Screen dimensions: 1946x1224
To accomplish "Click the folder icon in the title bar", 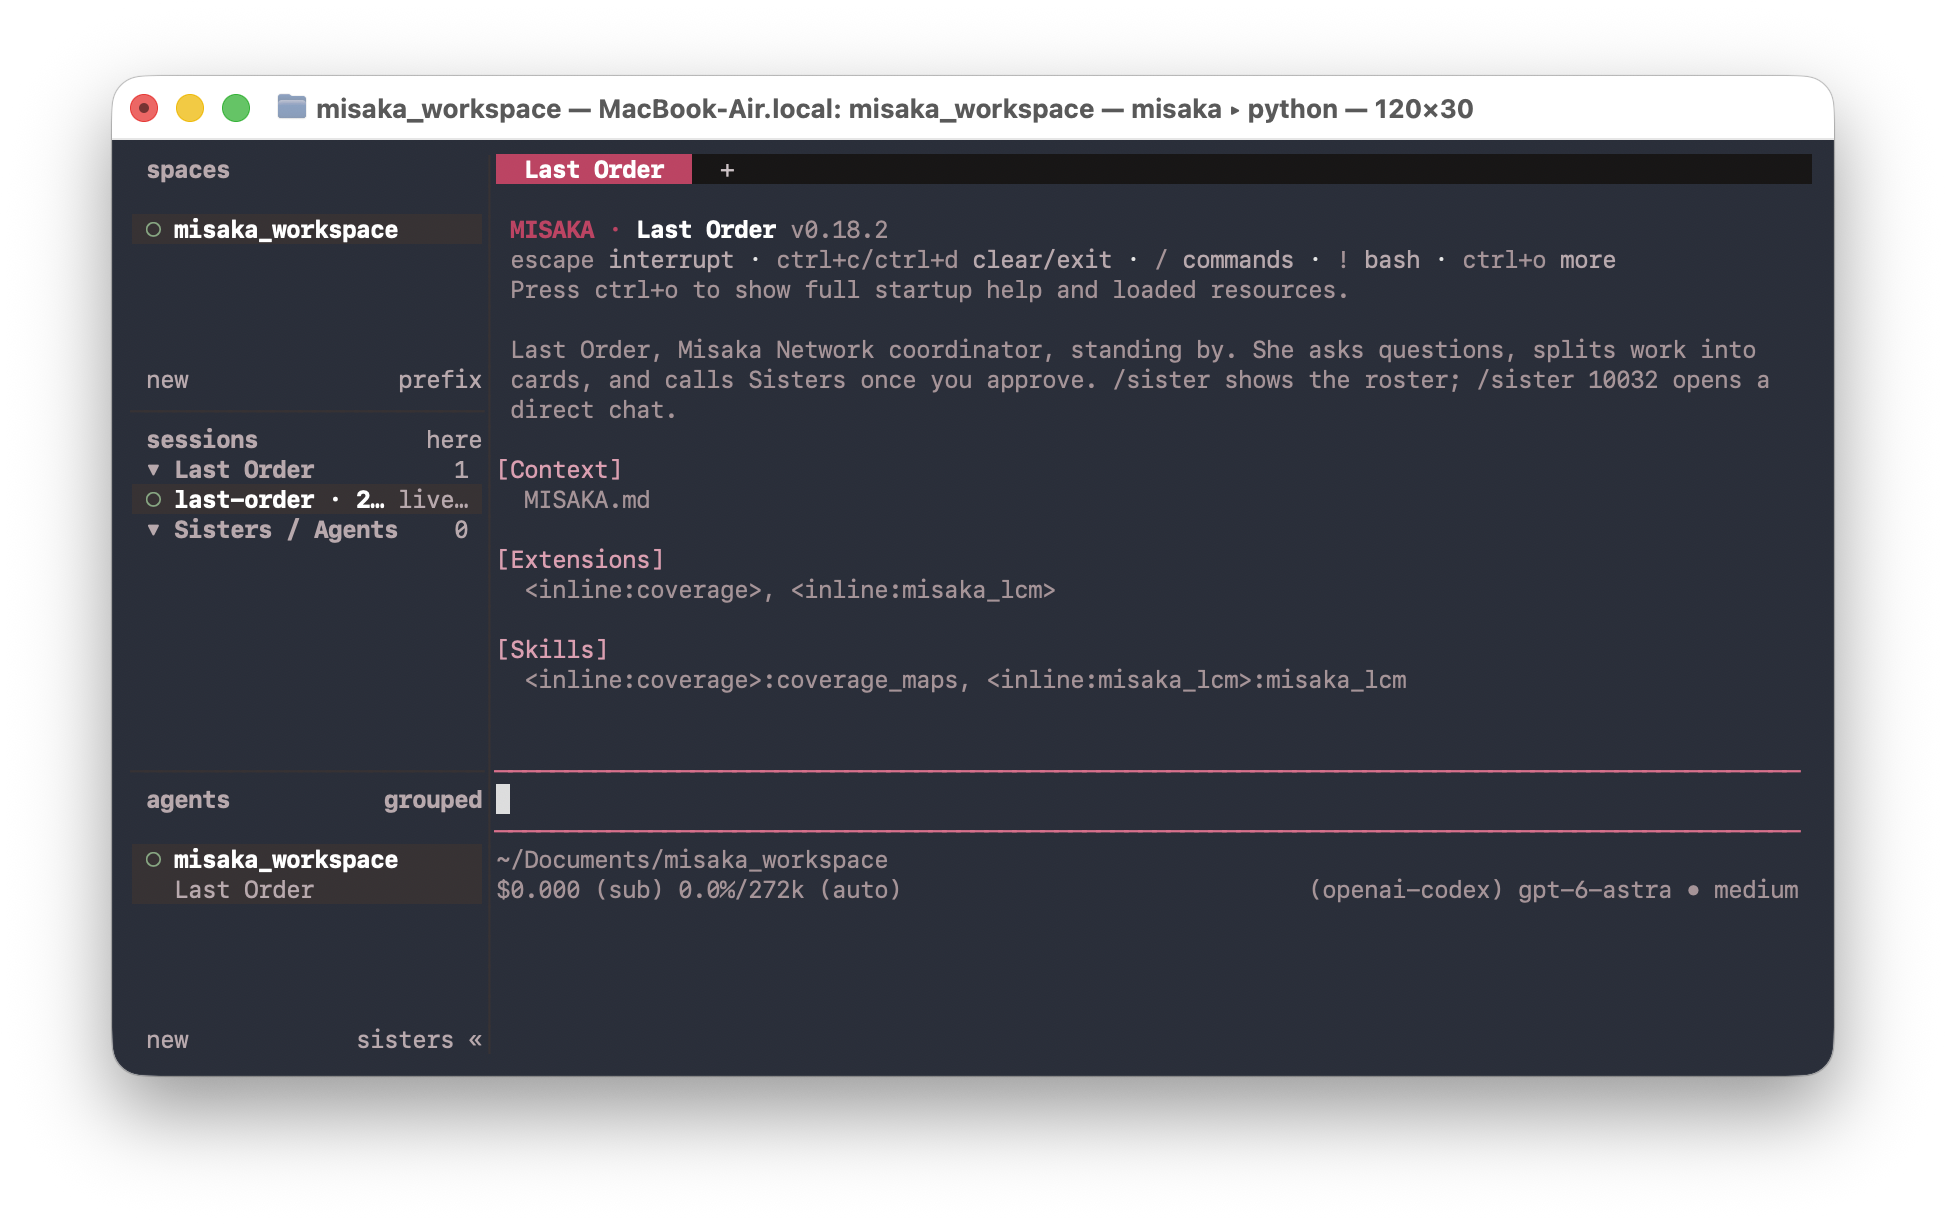I will point(291,107).
